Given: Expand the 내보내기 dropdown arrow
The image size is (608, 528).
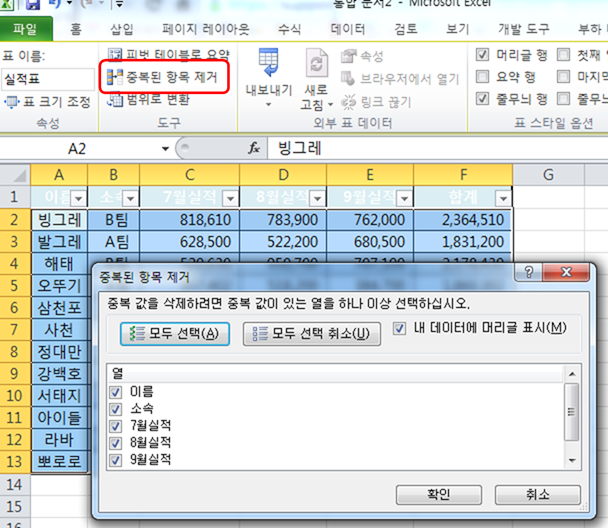Looking at the screenshot, I should click(268, 104).
